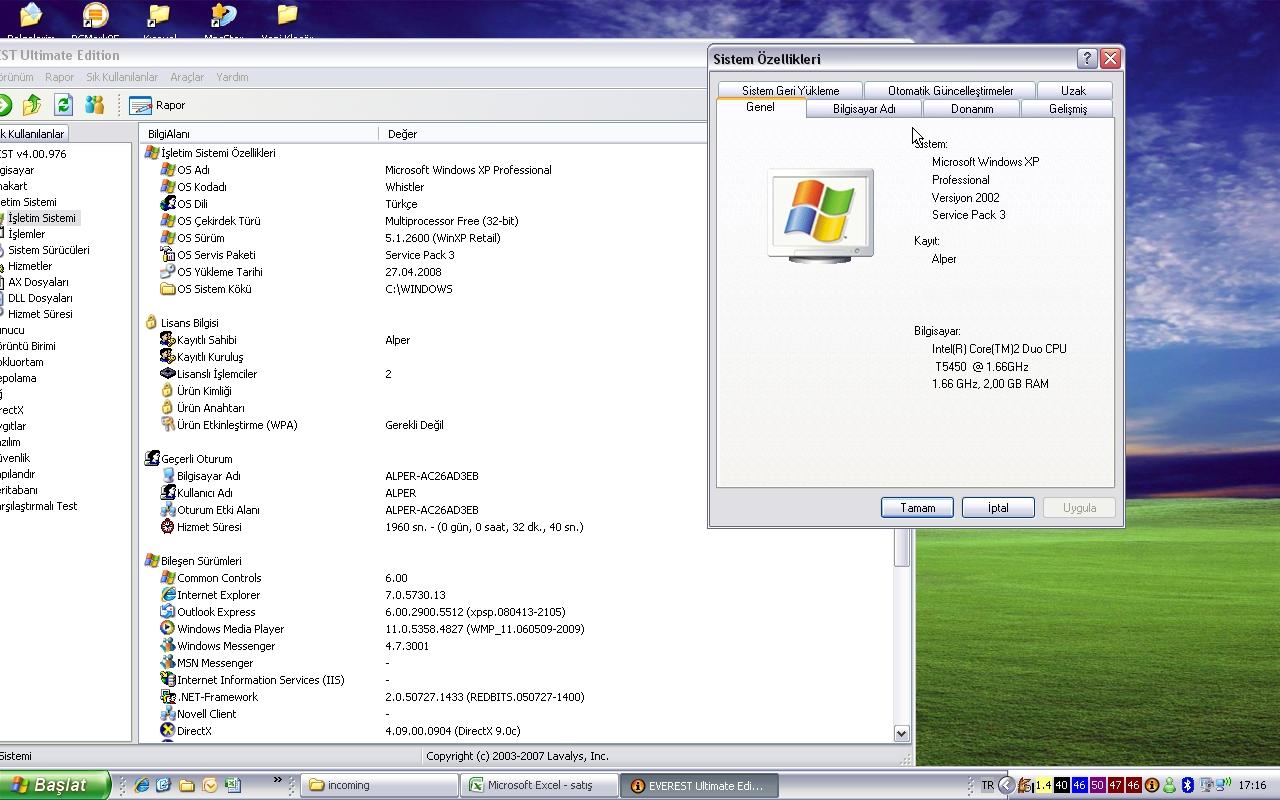The height and width of the screenshot is (800, 1280).
Task: Click the Ürün Anahtarı lock icon
Action: (x=168, y=408)
